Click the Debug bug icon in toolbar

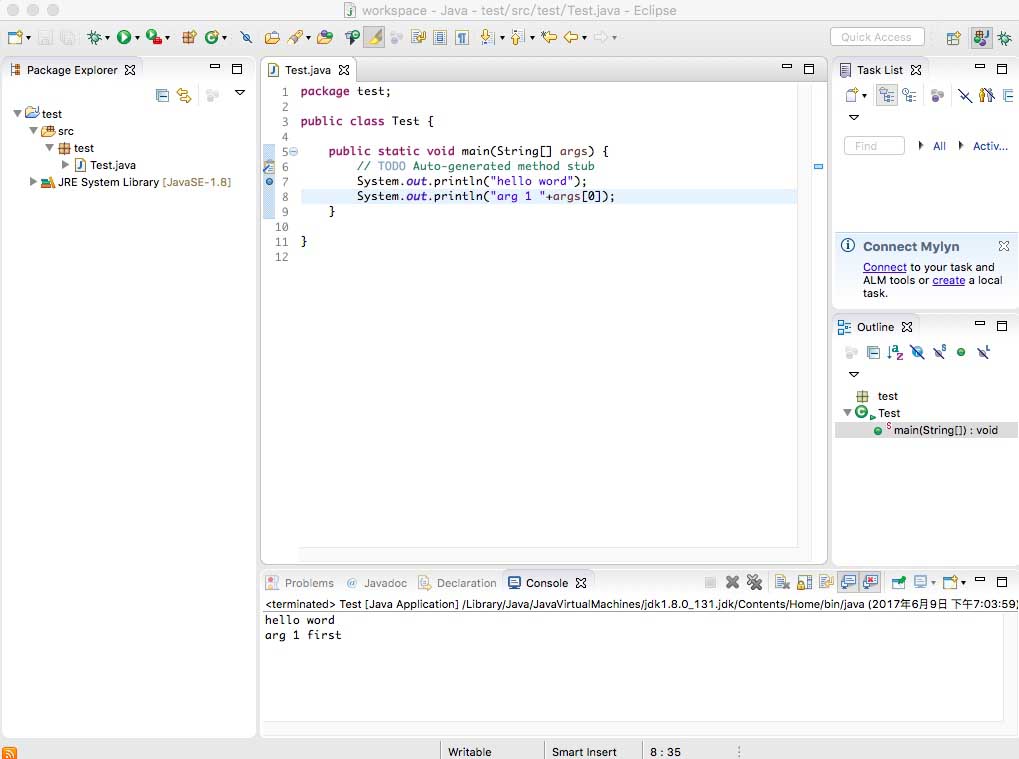(x=94, y=37)
